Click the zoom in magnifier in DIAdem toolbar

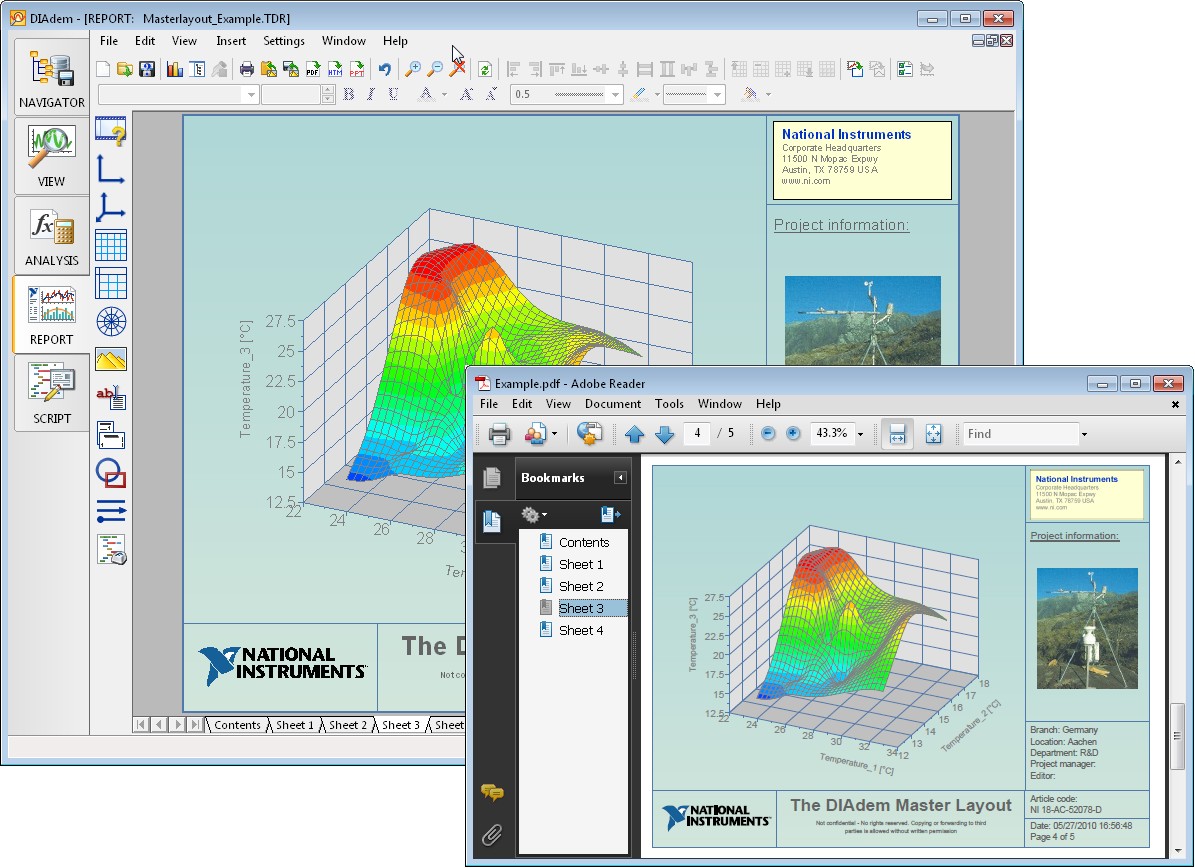click(412, 69)
